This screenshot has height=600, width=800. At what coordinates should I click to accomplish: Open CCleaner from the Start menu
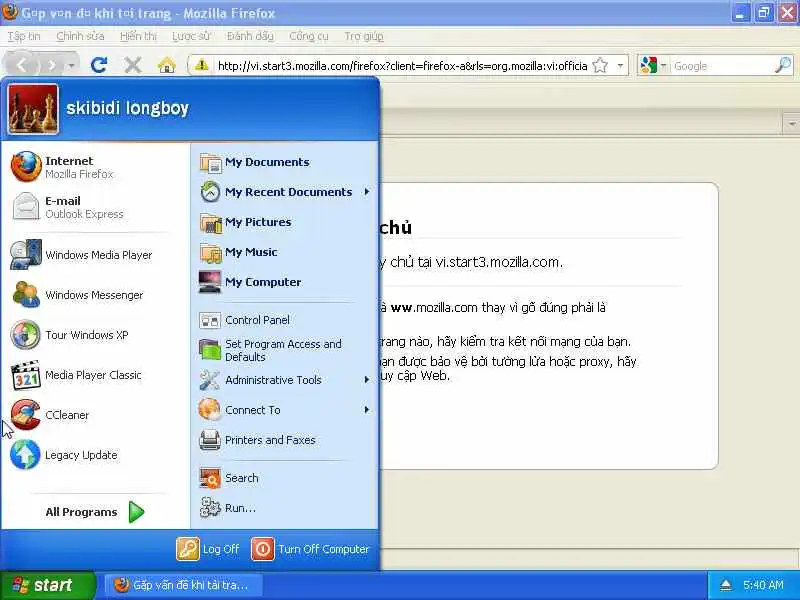(96, 415)
